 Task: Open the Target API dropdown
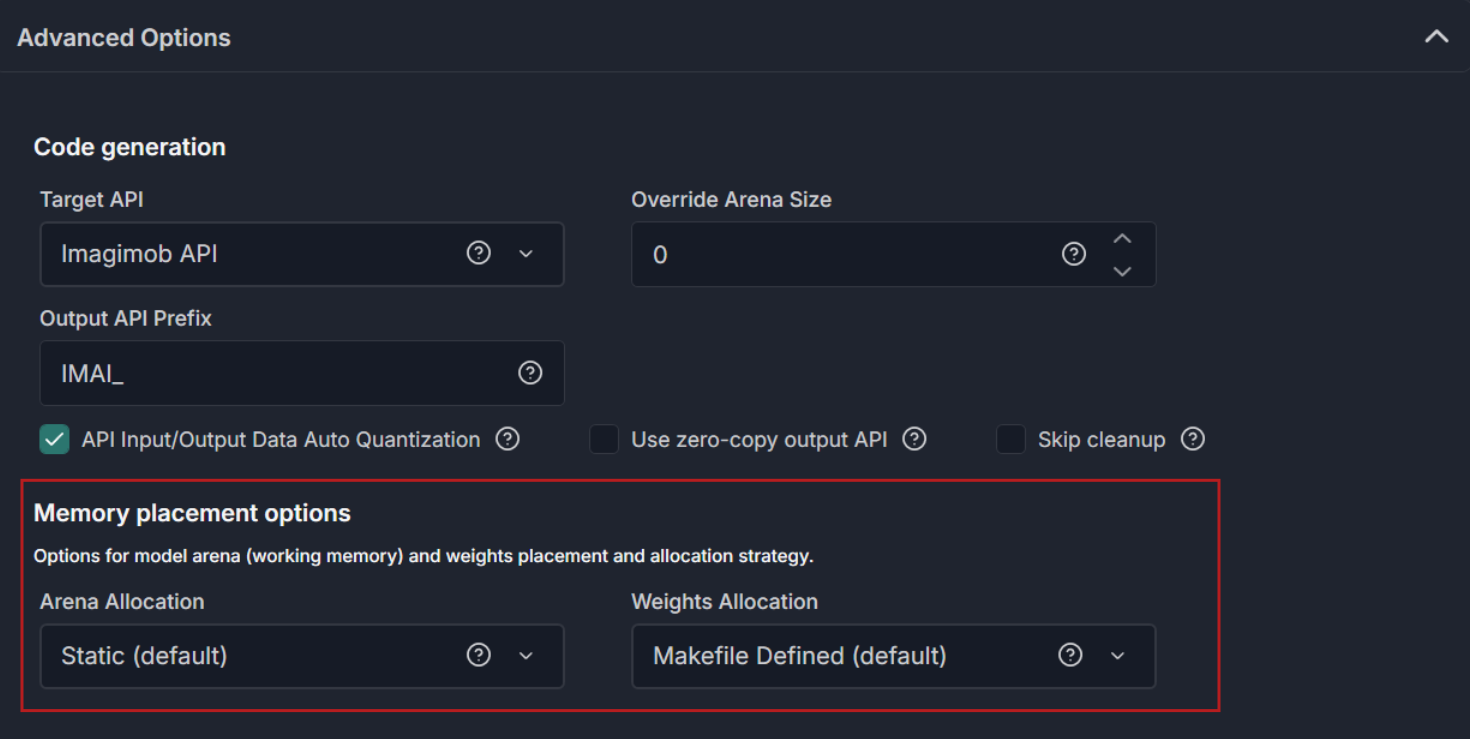click(x=302, y=254)
